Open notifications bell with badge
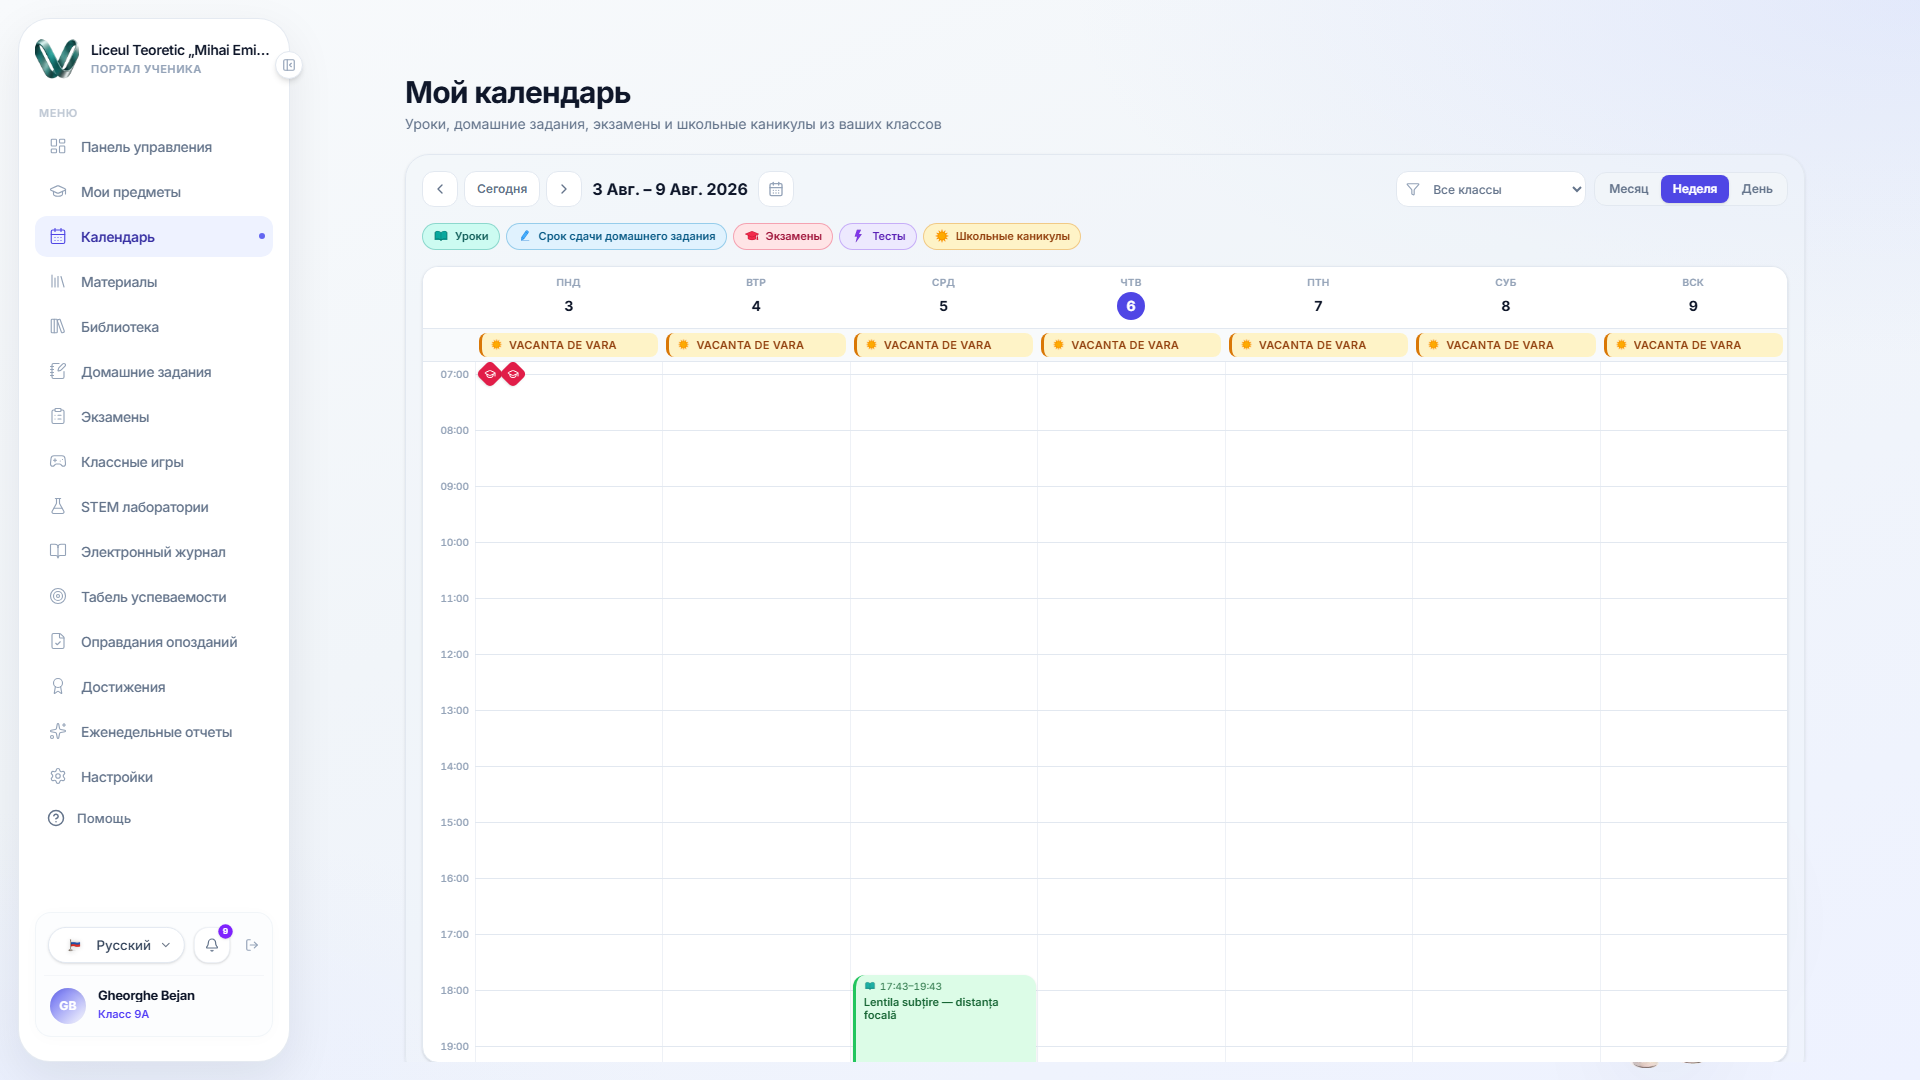 [212, 945]
